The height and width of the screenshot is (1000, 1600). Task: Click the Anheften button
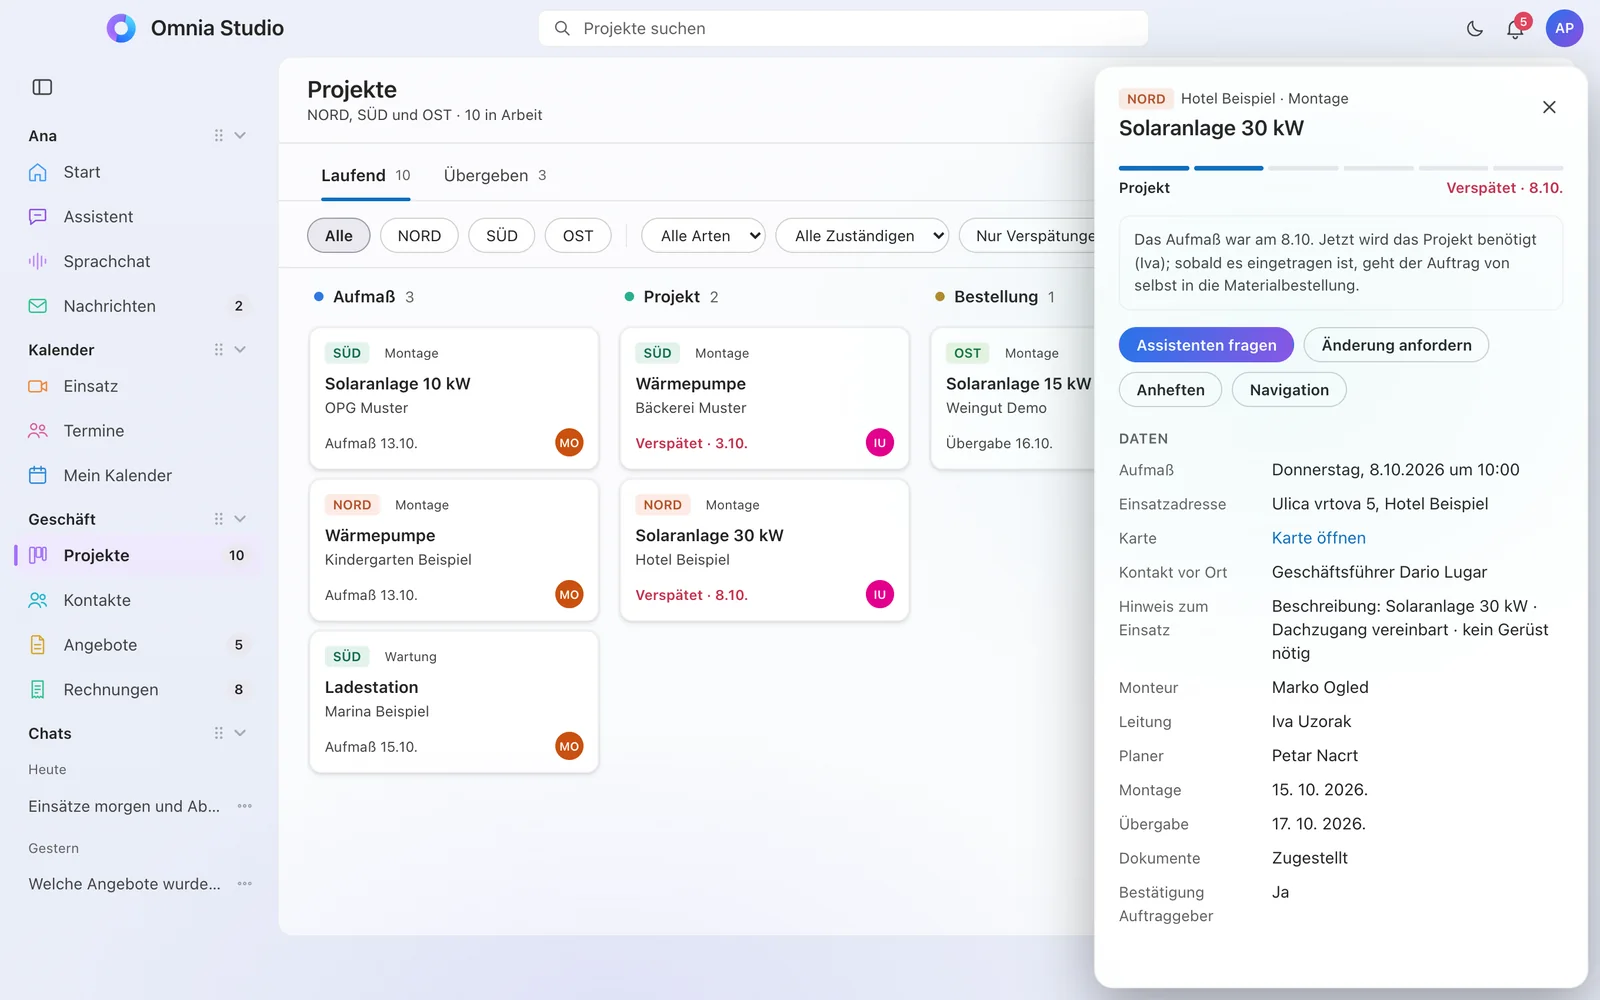(x=1170, y=390)
